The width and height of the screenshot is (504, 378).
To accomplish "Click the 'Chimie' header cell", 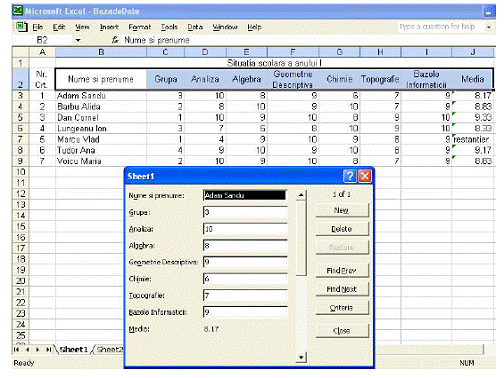I will coord(339,79).
